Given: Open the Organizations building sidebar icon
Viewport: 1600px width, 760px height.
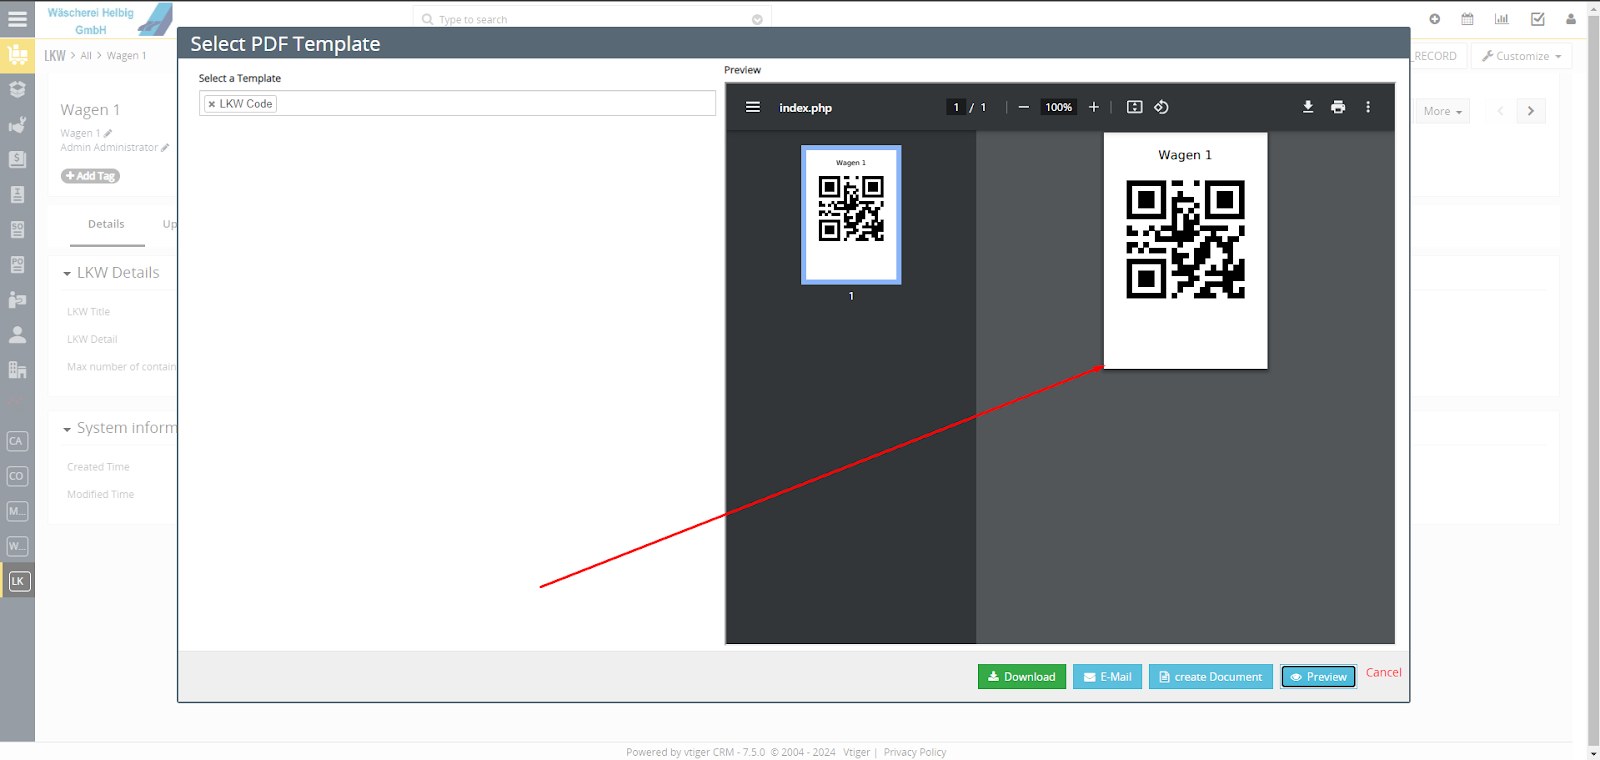Looking at the screenshot, I should [17, 370].
